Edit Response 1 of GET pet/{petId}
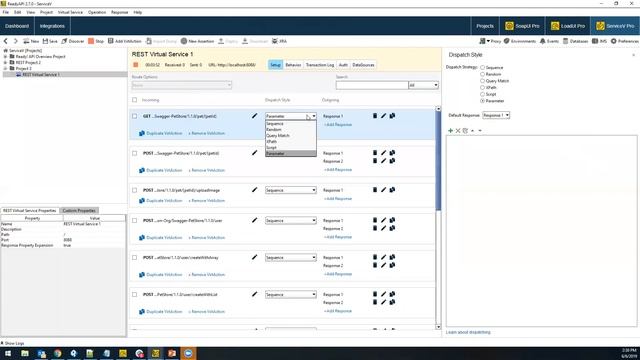The width and height of the screenshot is (640, 360). tap(383, 116)
